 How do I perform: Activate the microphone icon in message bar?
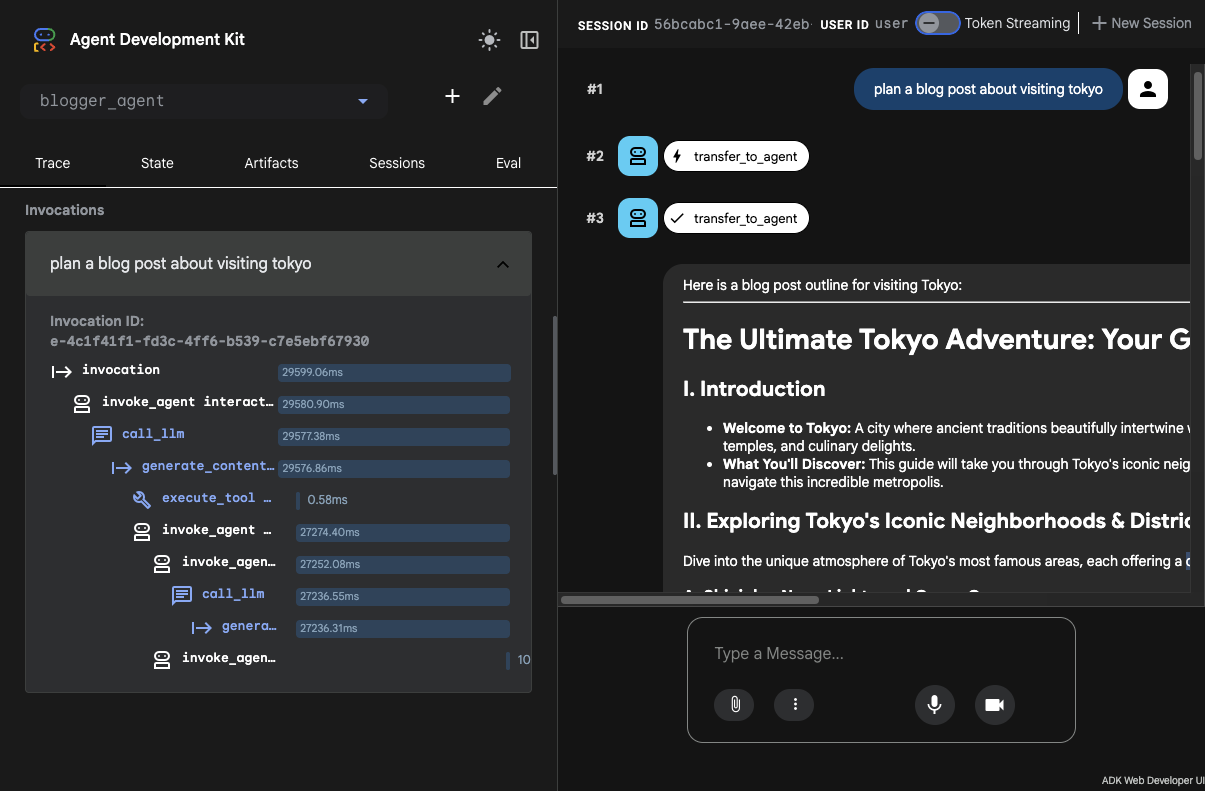point(934,705)
